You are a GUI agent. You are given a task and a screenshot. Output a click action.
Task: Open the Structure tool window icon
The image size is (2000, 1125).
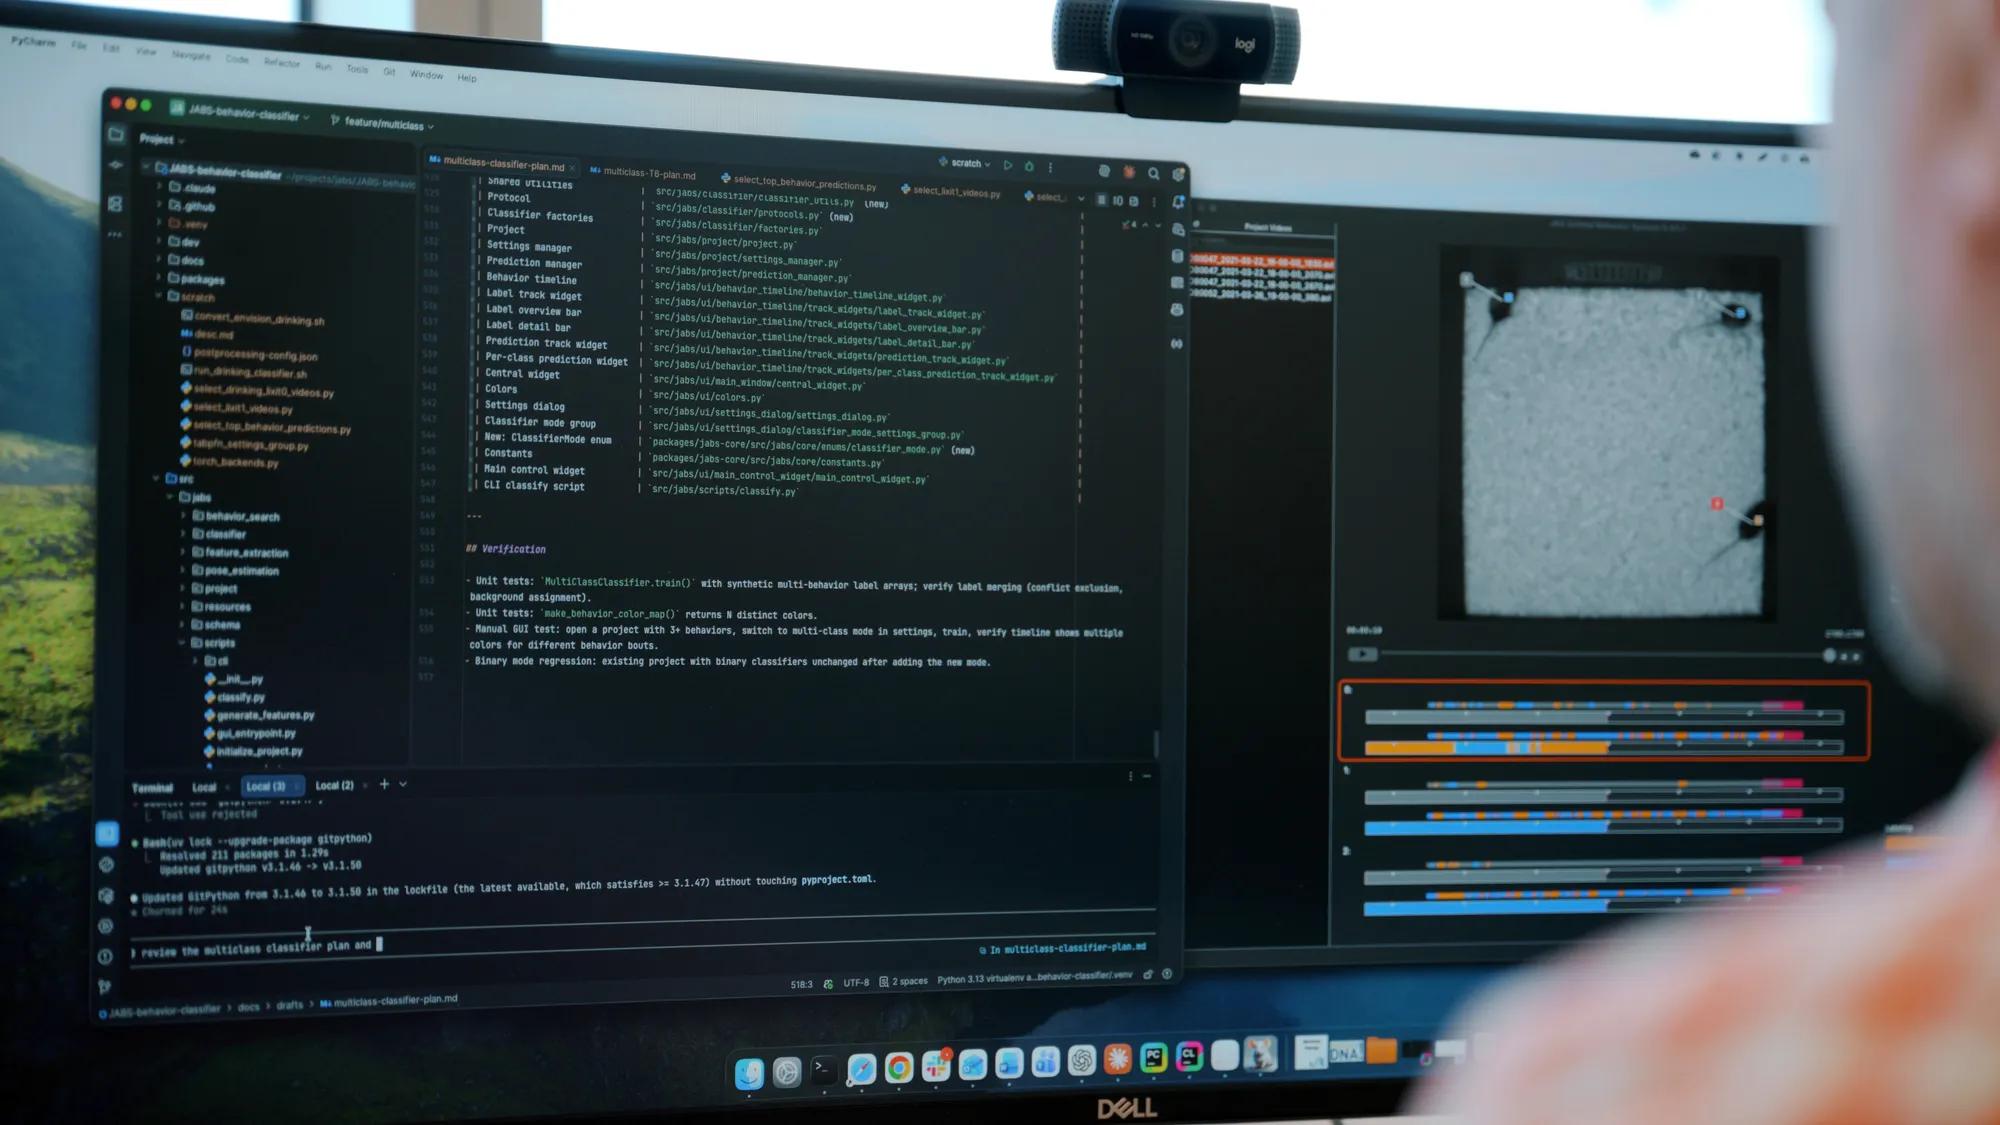(115, 204)
